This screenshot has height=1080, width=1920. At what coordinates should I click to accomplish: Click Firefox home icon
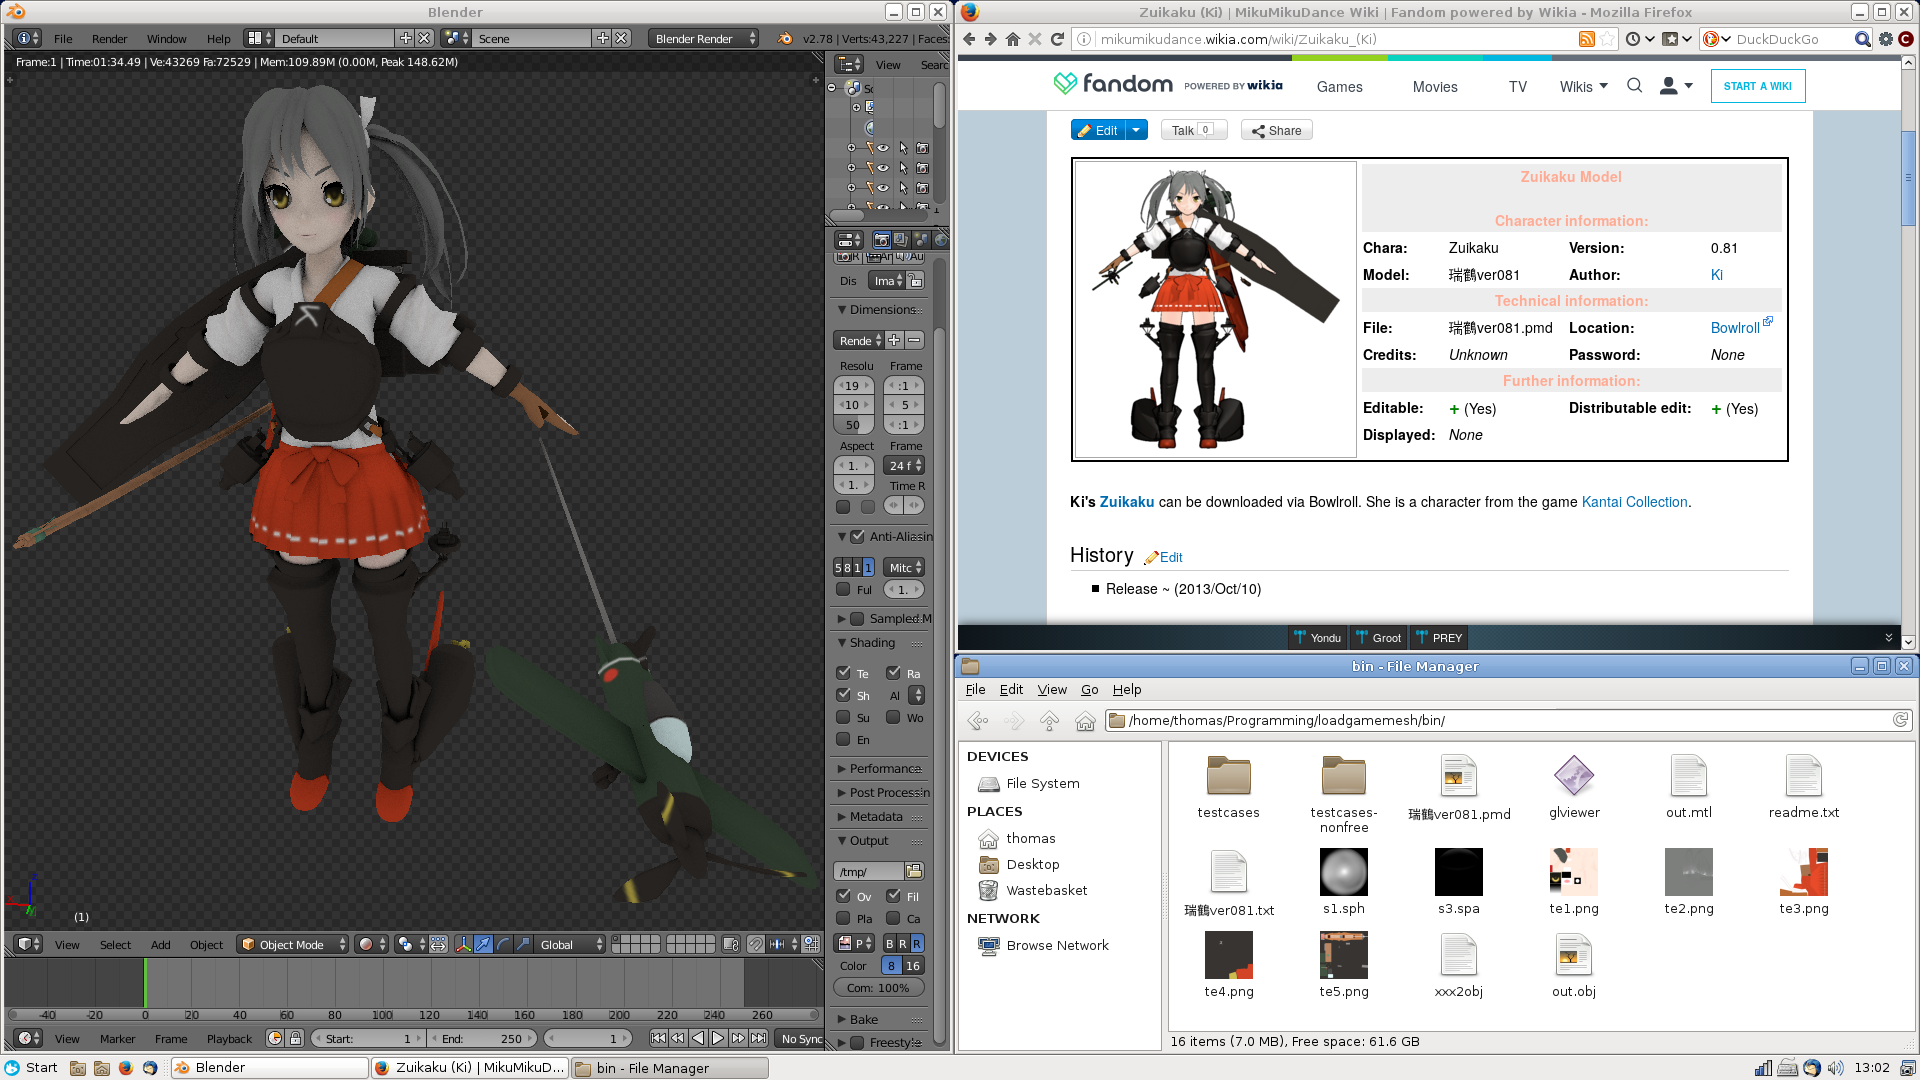[1012, 39]
